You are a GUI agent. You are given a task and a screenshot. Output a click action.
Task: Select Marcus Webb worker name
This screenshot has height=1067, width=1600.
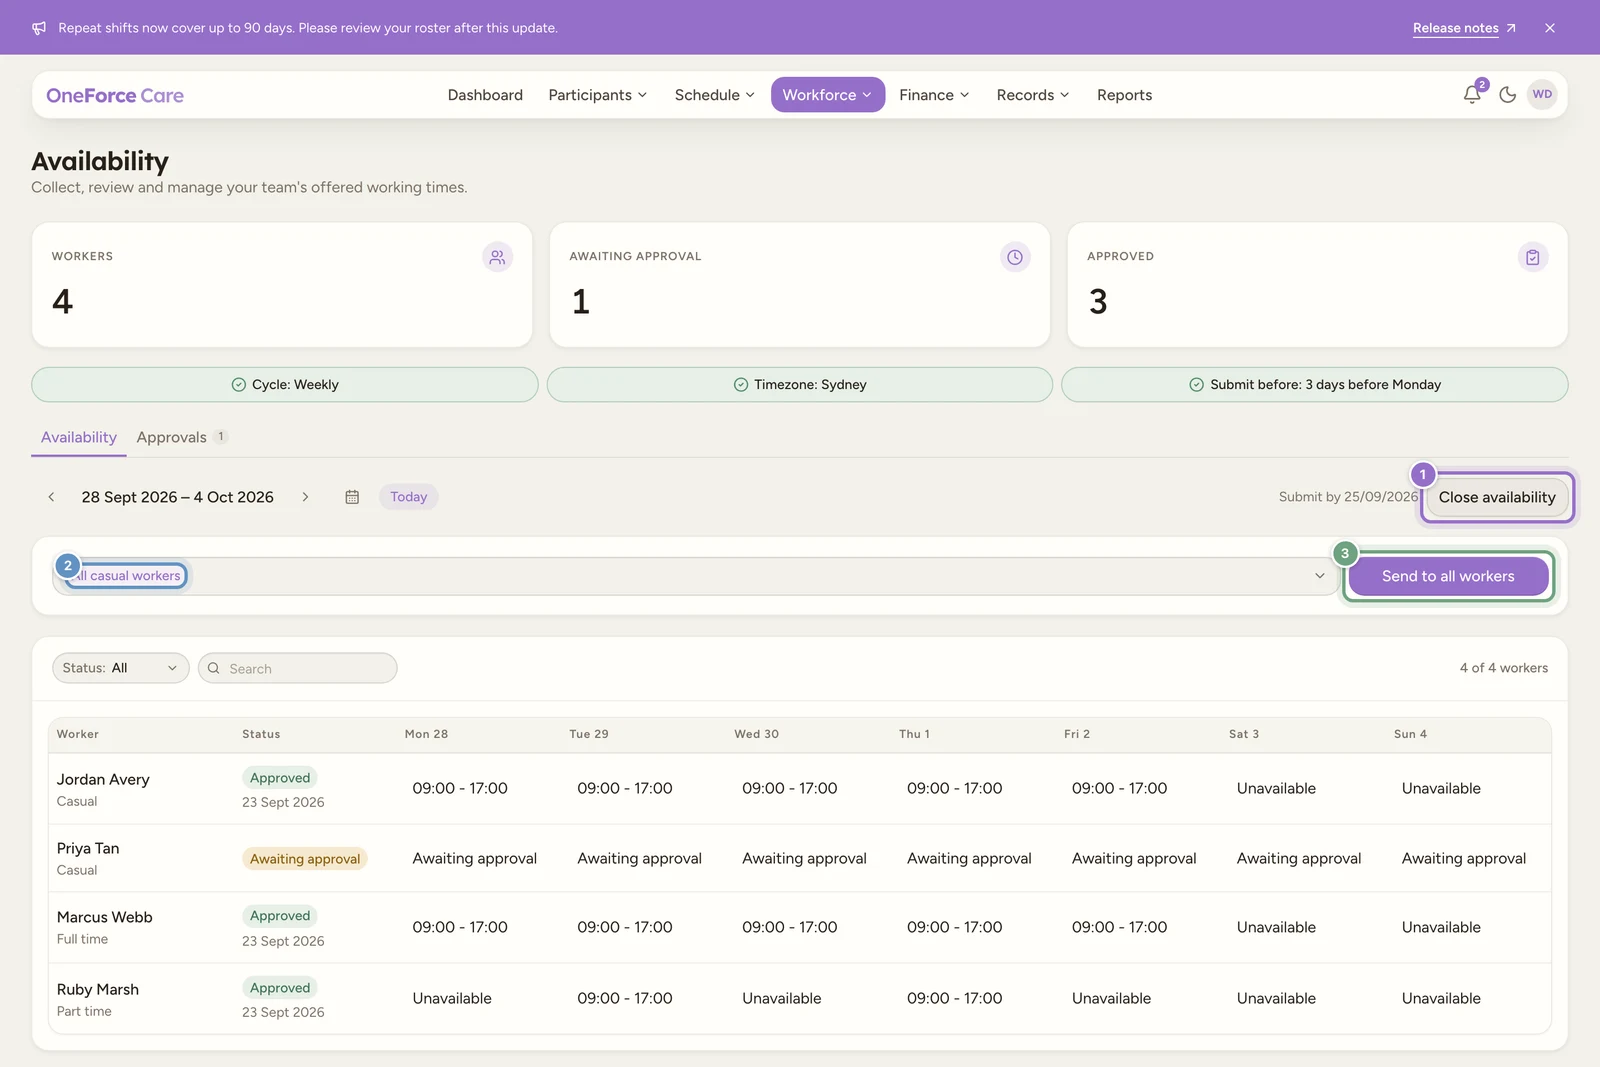coord(105,917)
